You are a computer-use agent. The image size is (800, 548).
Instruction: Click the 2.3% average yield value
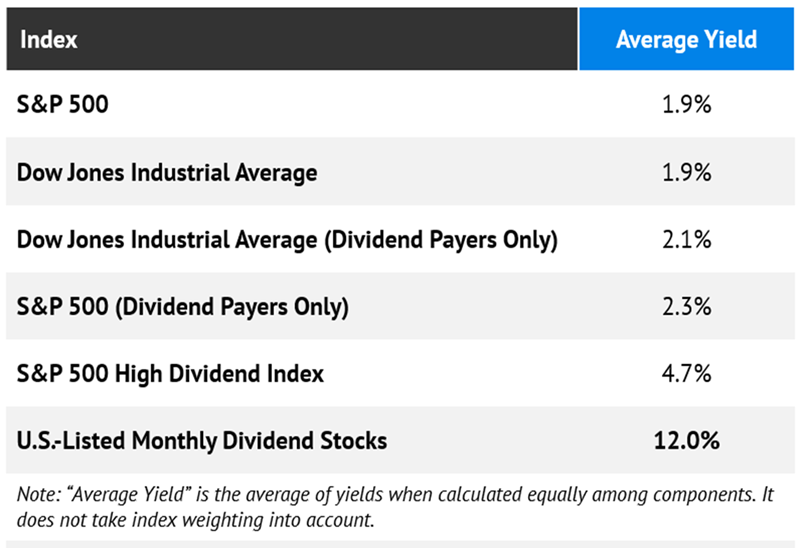coord(687,307)
